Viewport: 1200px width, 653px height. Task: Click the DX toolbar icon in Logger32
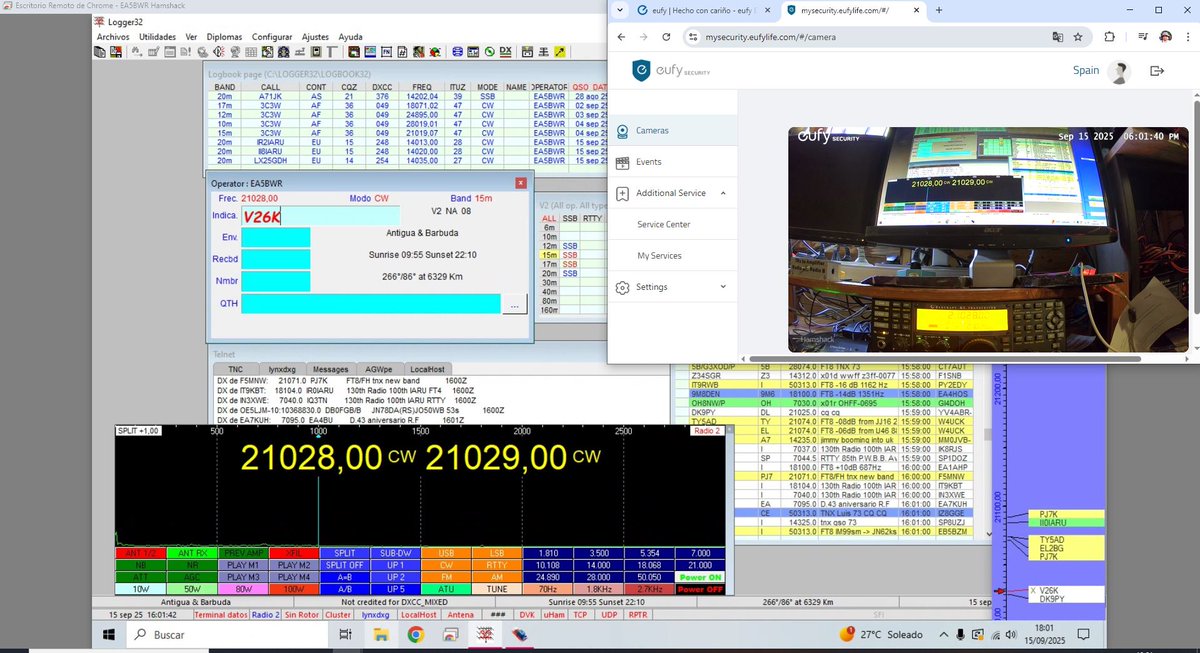coord(505,51)
